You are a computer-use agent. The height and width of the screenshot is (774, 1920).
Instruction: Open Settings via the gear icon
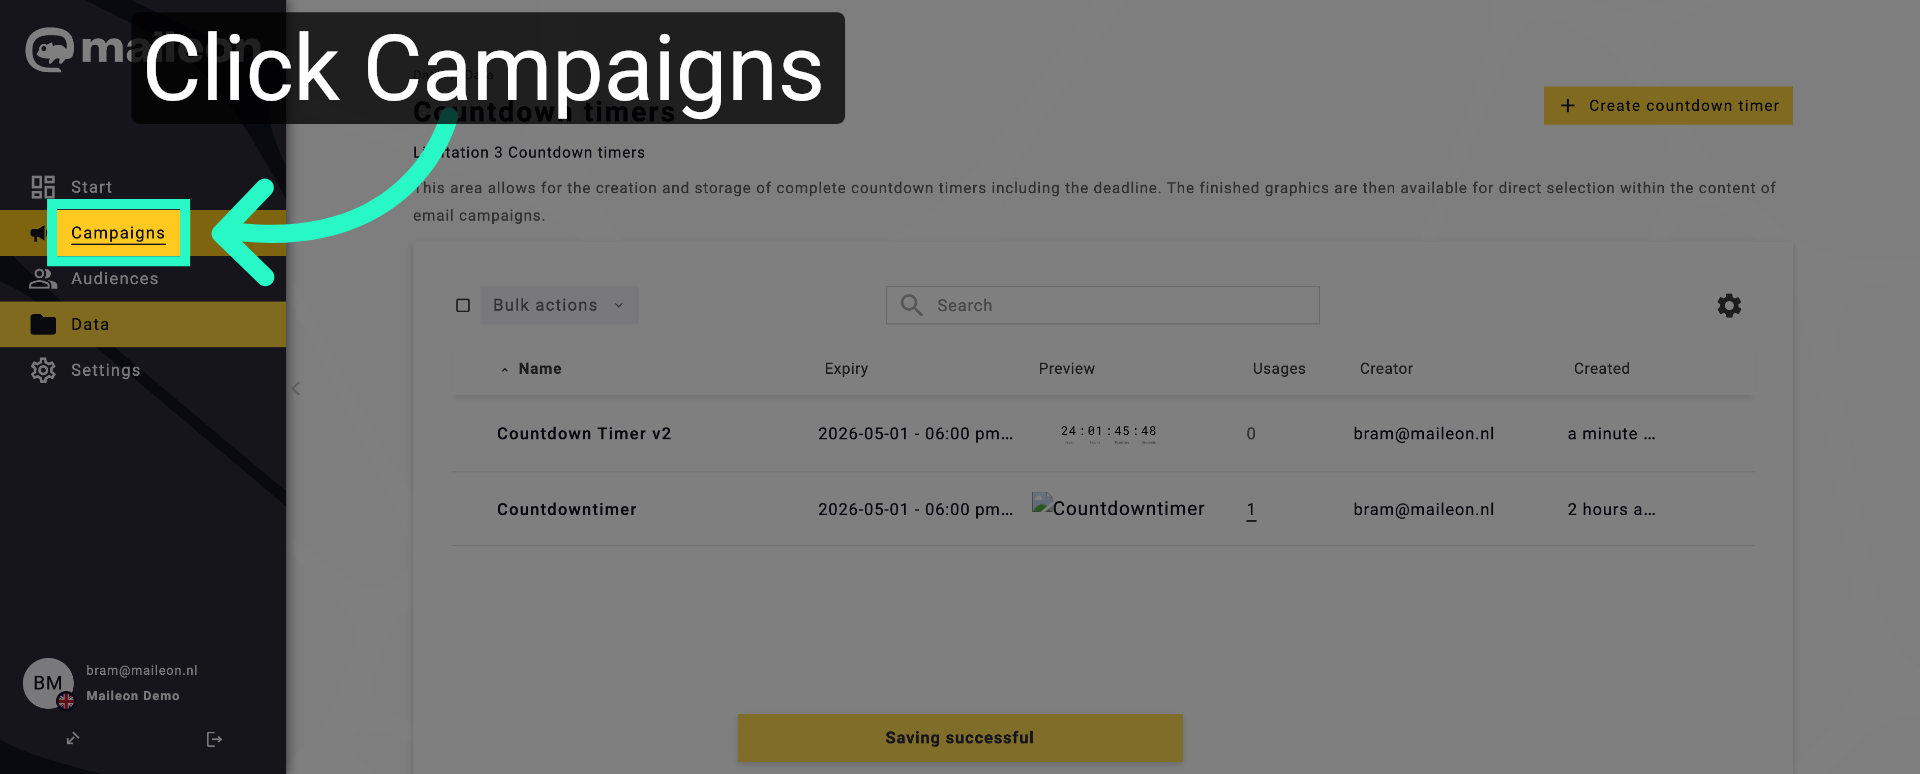click(42, 370)
